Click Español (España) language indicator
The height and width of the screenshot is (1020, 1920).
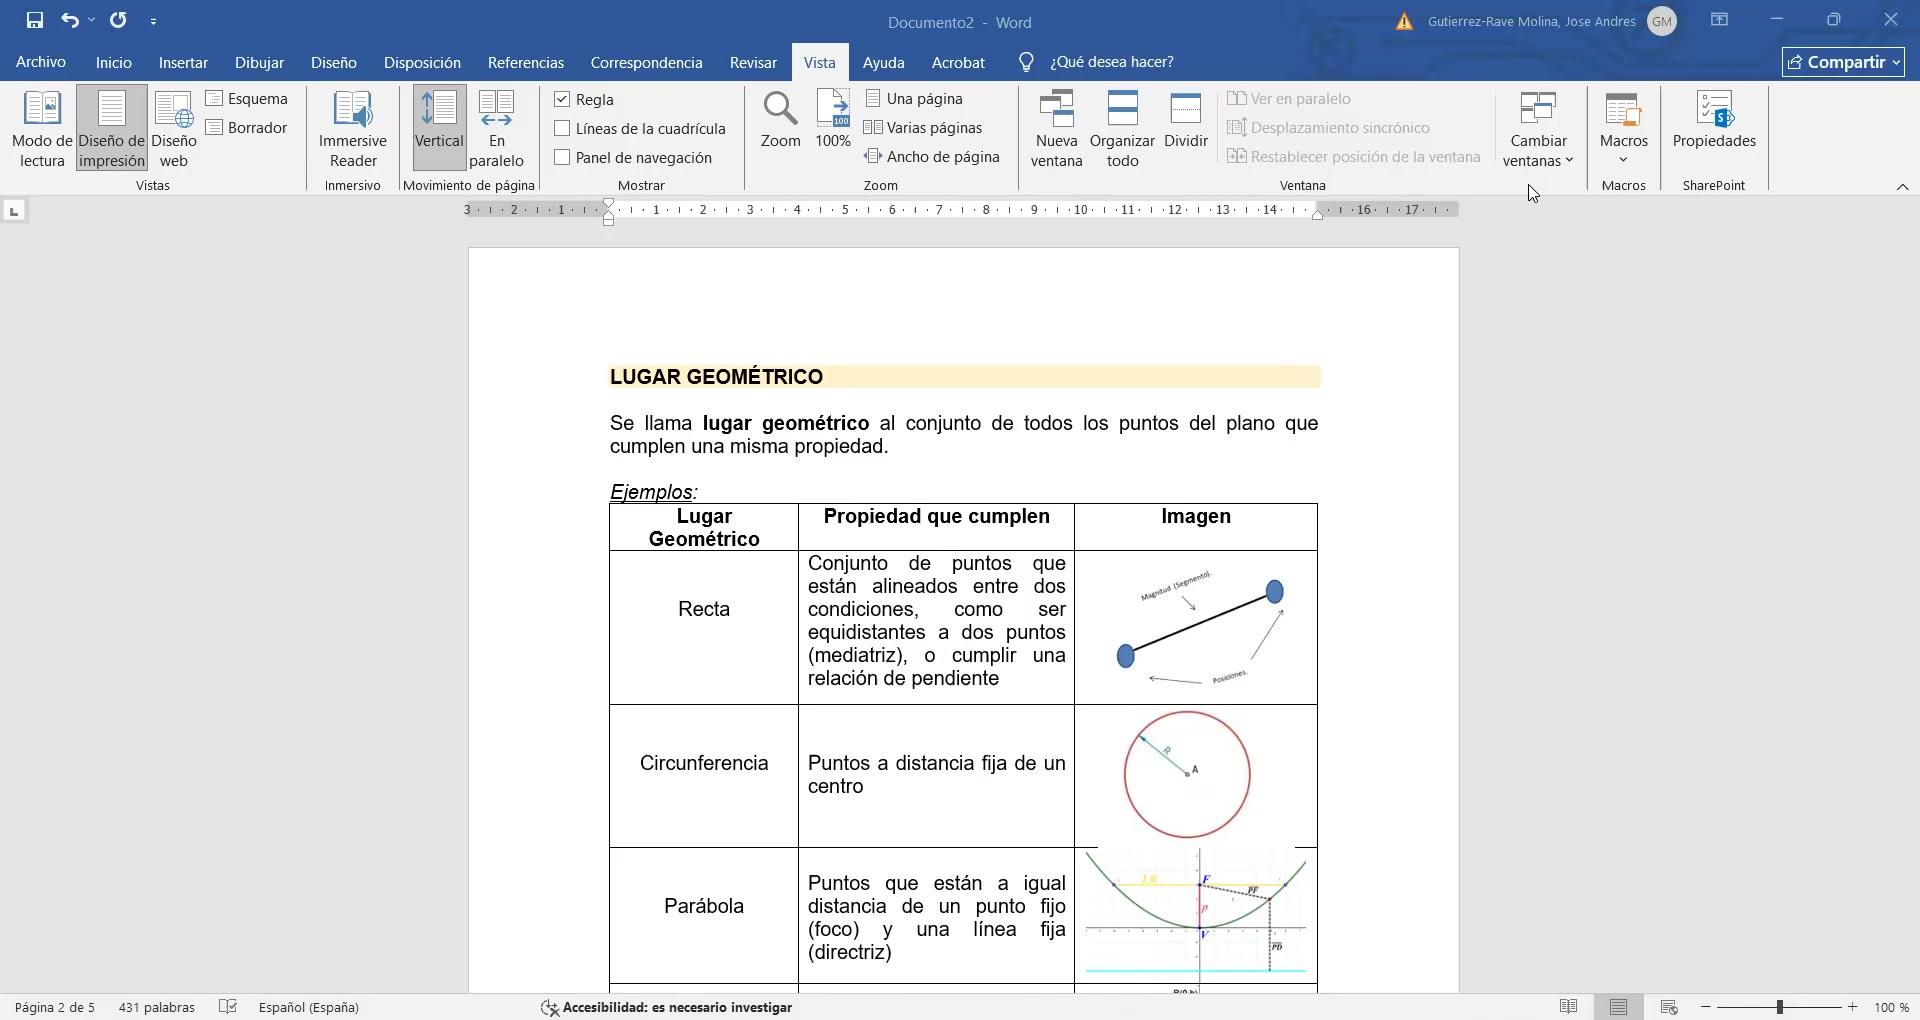click(308, 1007)
